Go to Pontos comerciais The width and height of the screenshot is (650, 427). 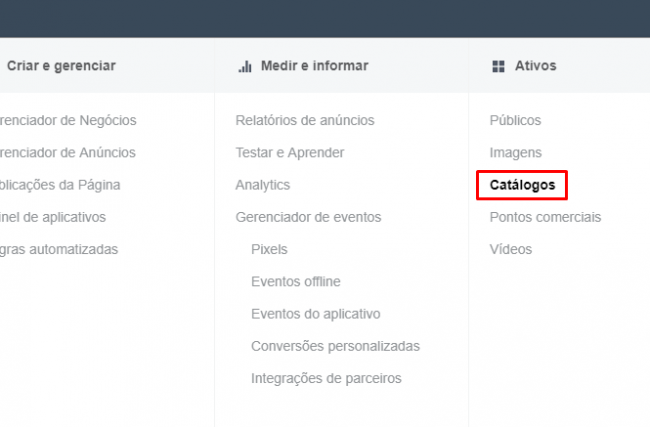coord(545,217)
